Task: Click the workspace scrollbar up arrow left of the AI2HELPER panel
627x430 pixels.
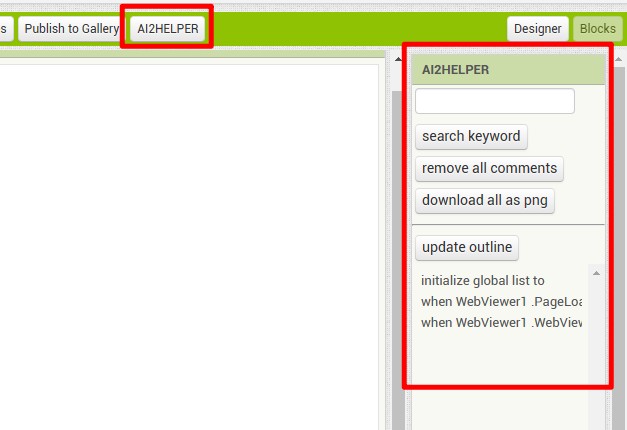Action: pyautogui.click(x=398, y=59)
